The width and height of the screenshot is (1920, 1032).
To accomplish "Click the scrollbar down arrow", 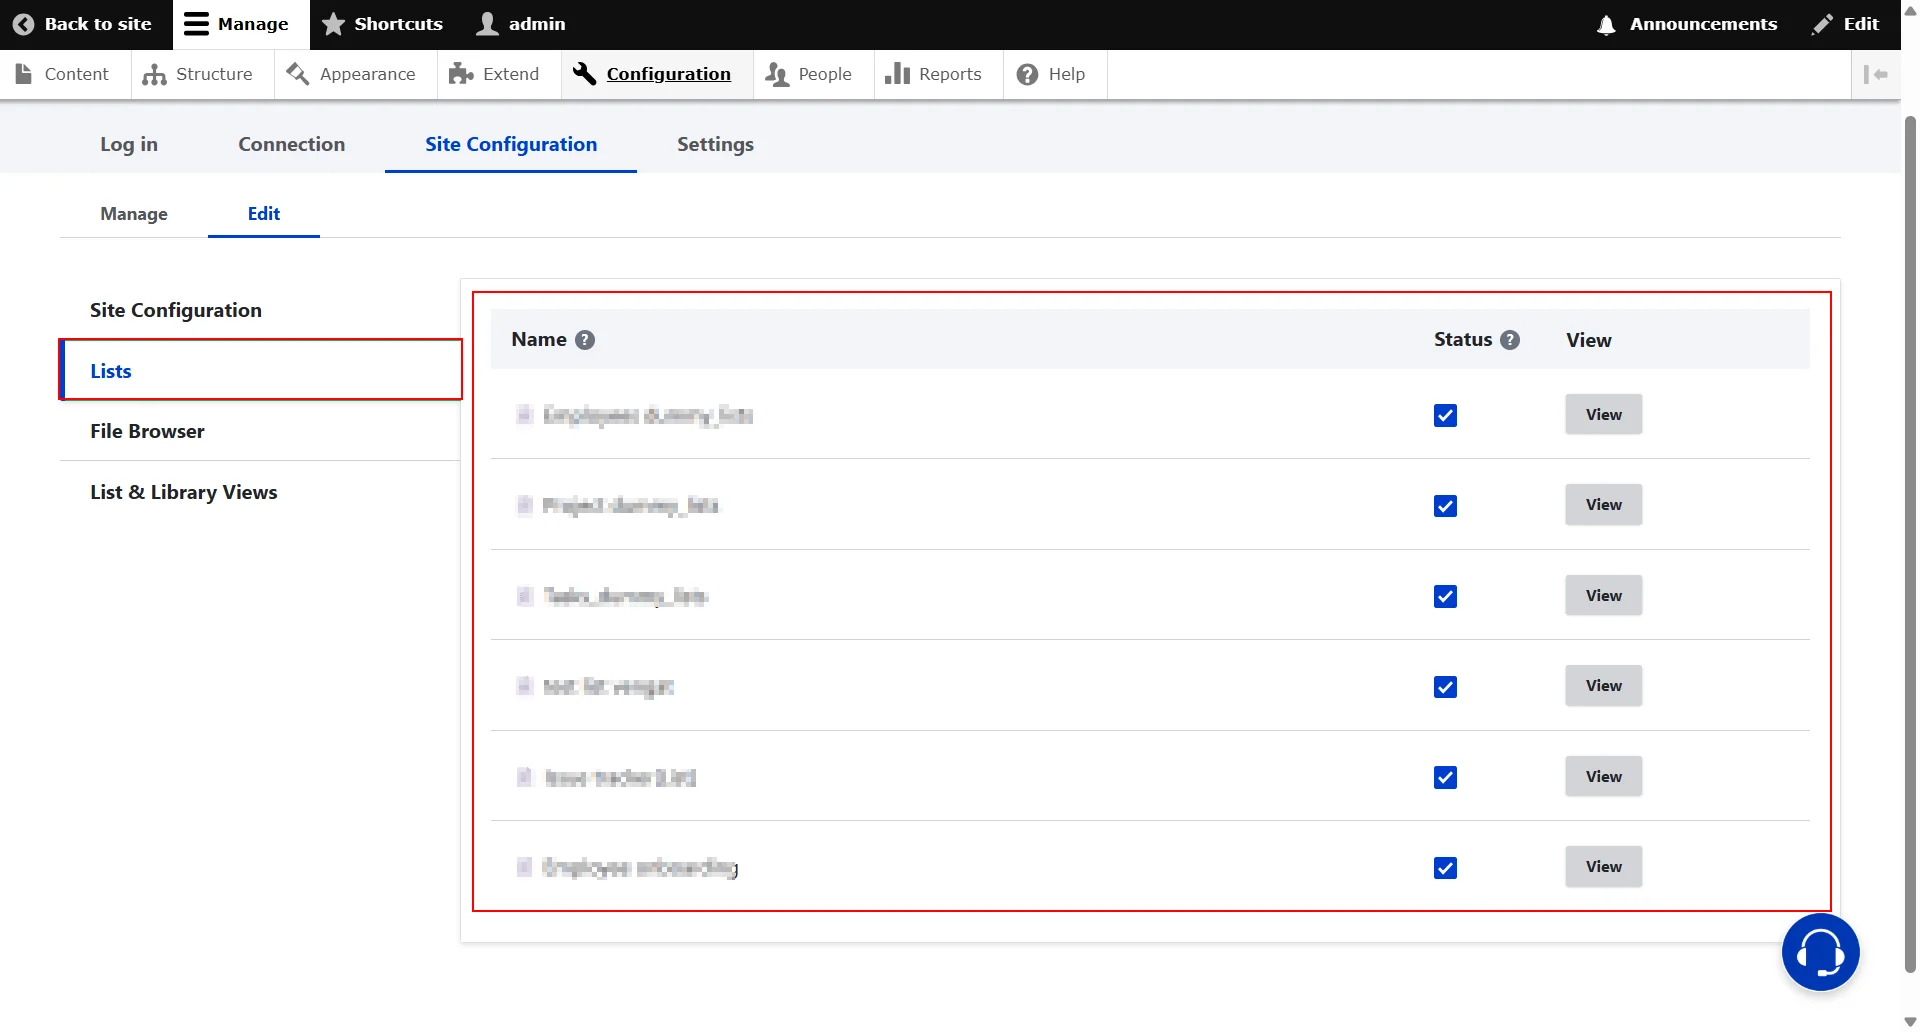I will [1909, 1021].
